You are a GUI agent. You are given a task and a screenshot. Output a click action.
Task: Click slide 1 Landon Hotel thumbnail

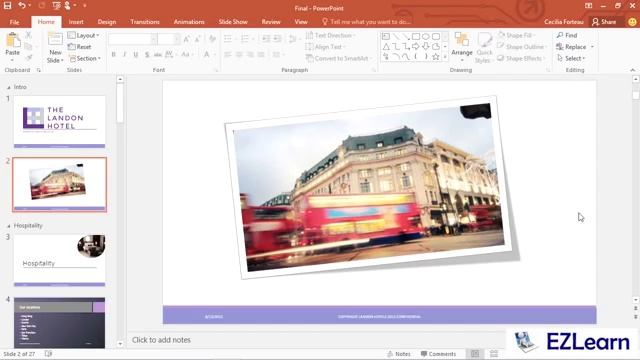point(60,122)
